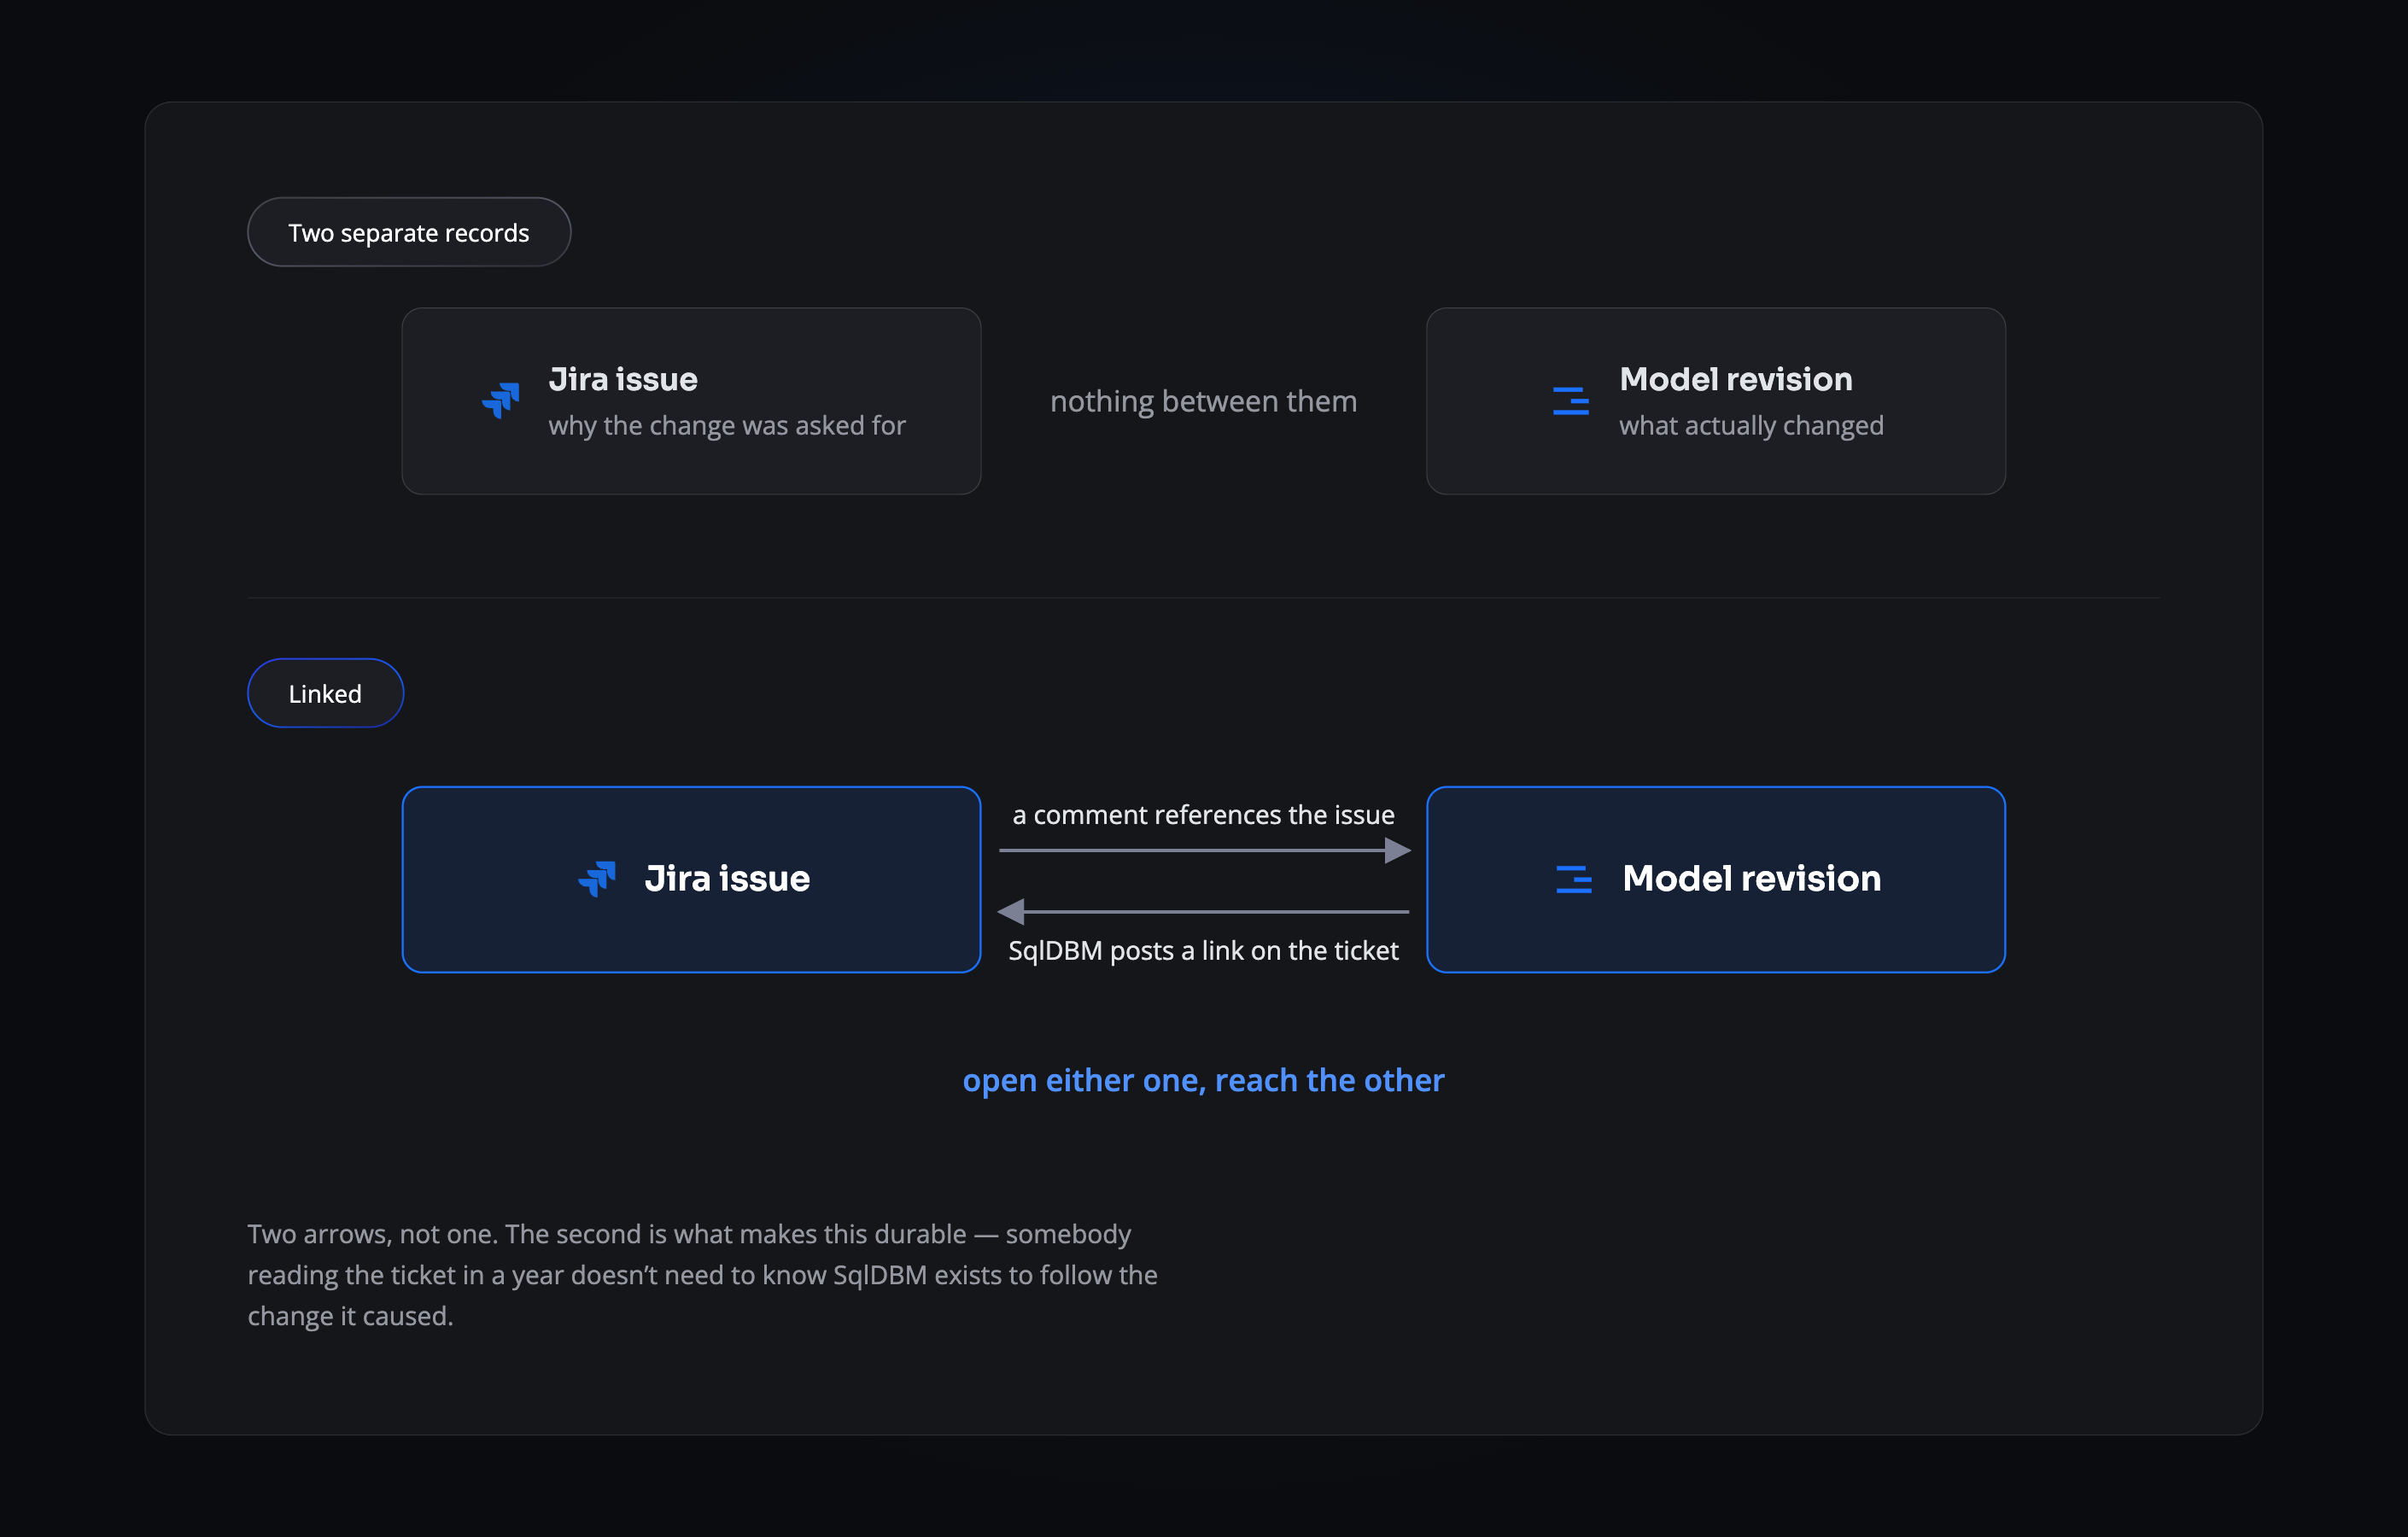Click the Jira logo in the linked card
The image size is (2408, 1537).
pyautogui.click(x=597, y=879)
